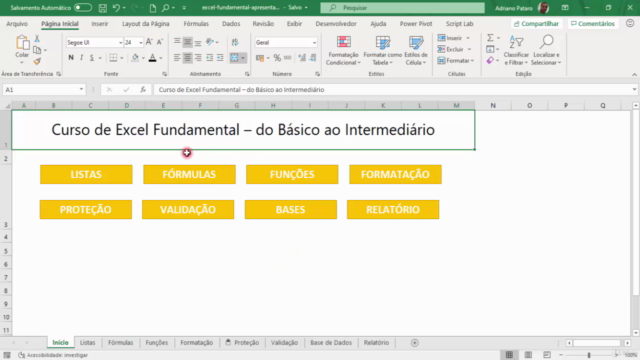Switch to Page Break Preview icon
The width and height of the screenshot is (640, 360).
pos(547,355)
